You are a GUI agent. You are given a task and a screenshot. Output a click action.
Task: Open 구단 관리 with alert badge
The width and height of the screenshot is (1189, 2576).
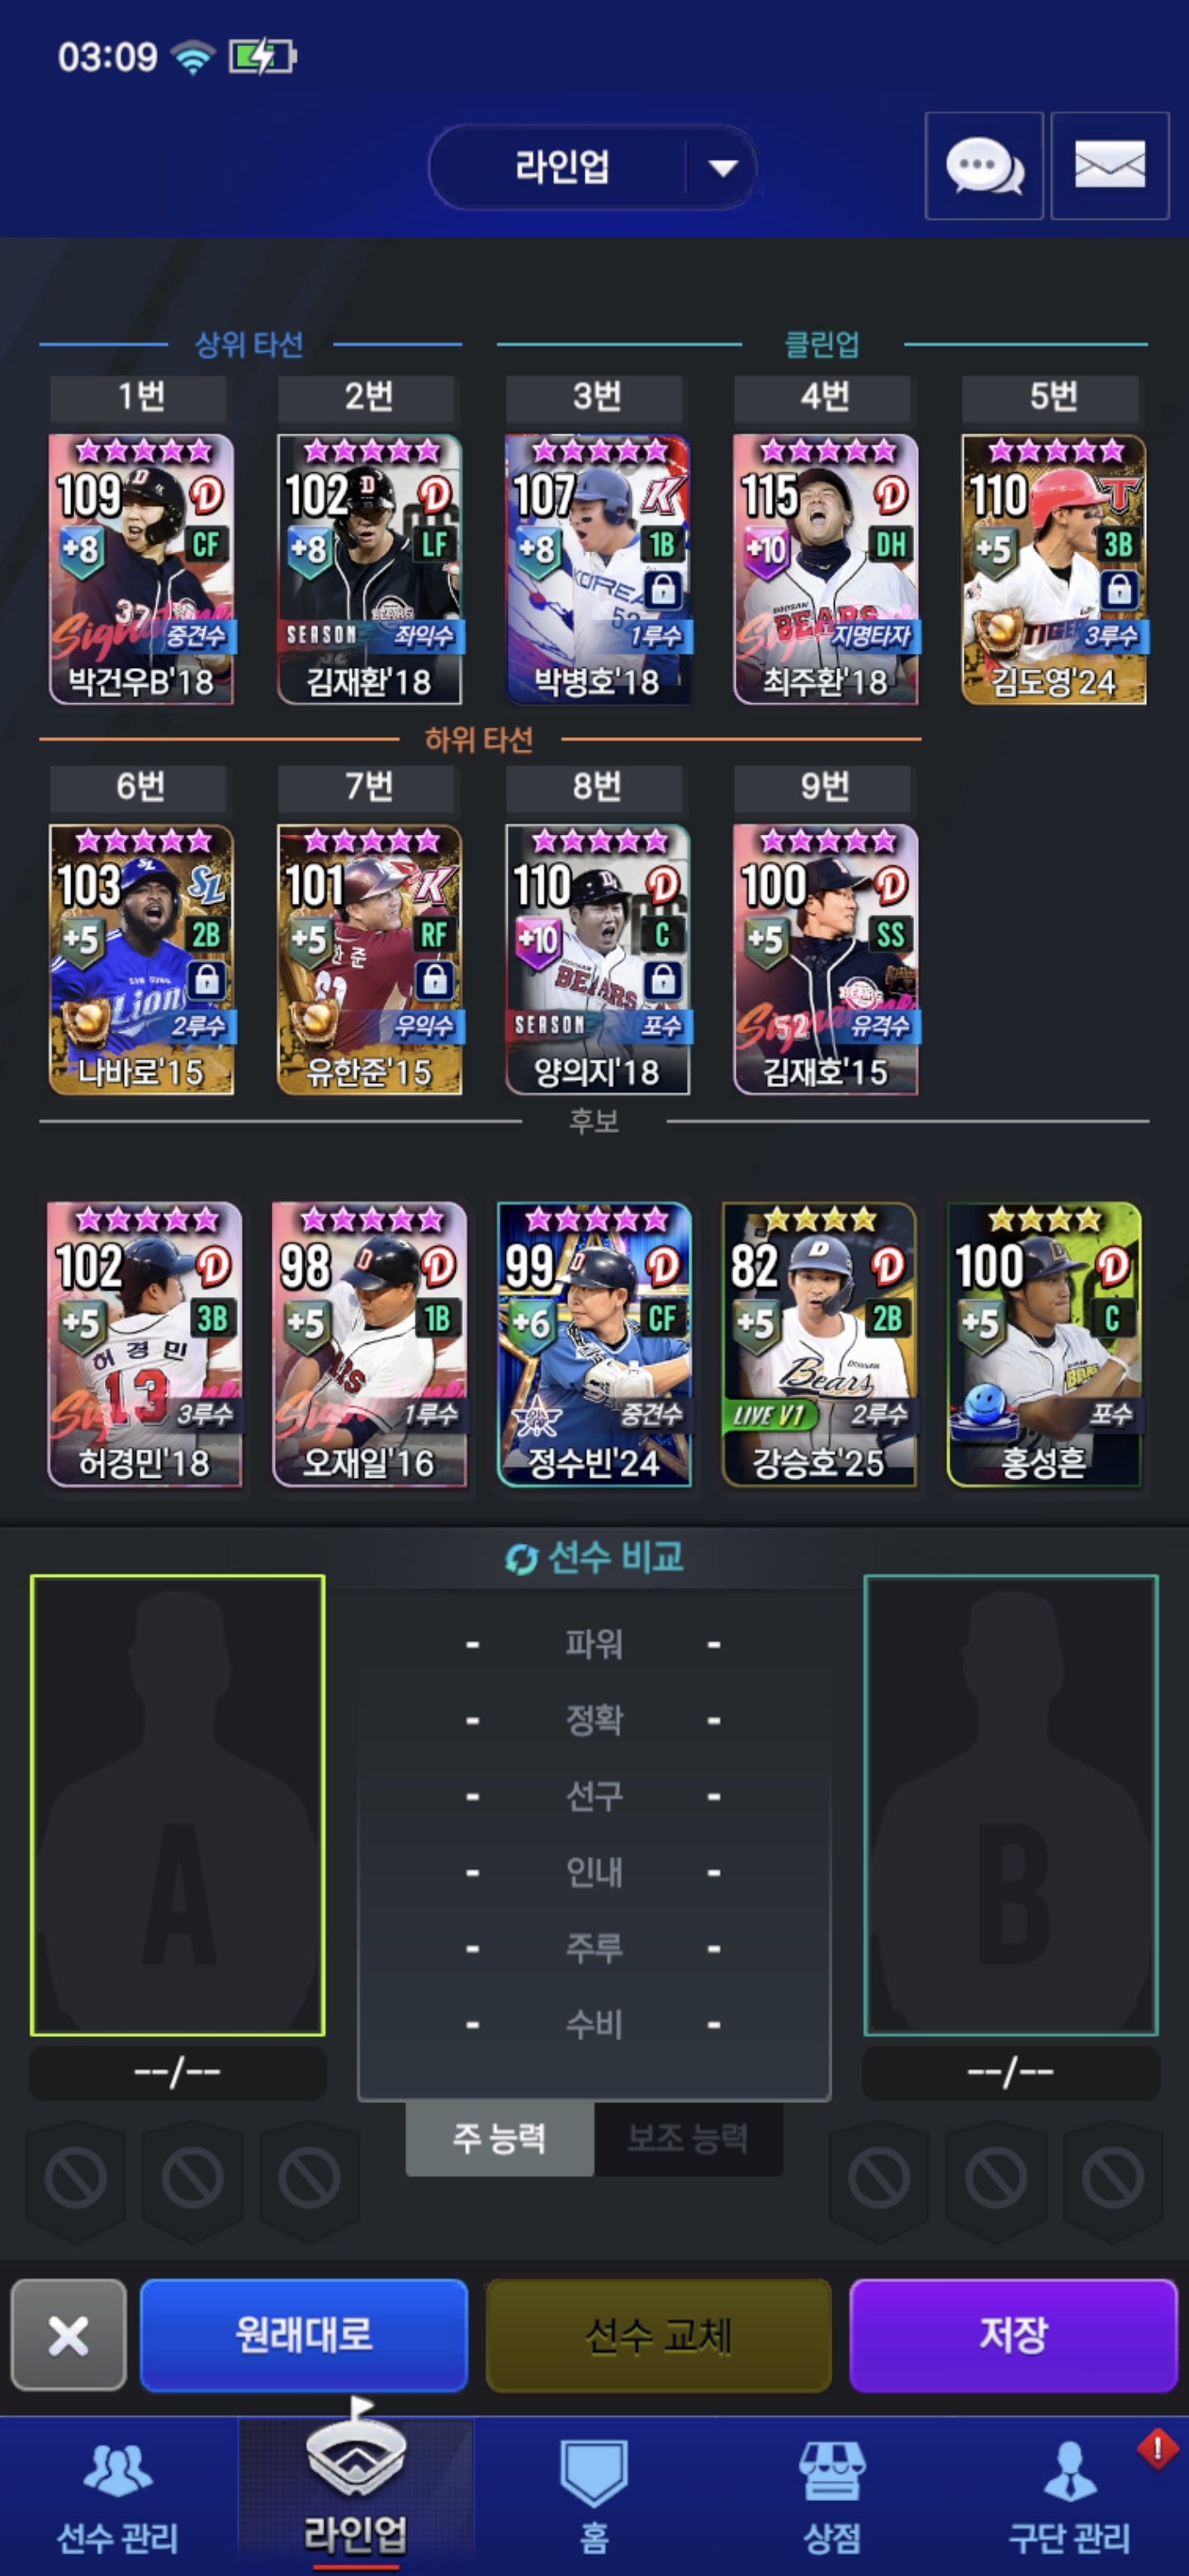(x=1069, y=2495)
